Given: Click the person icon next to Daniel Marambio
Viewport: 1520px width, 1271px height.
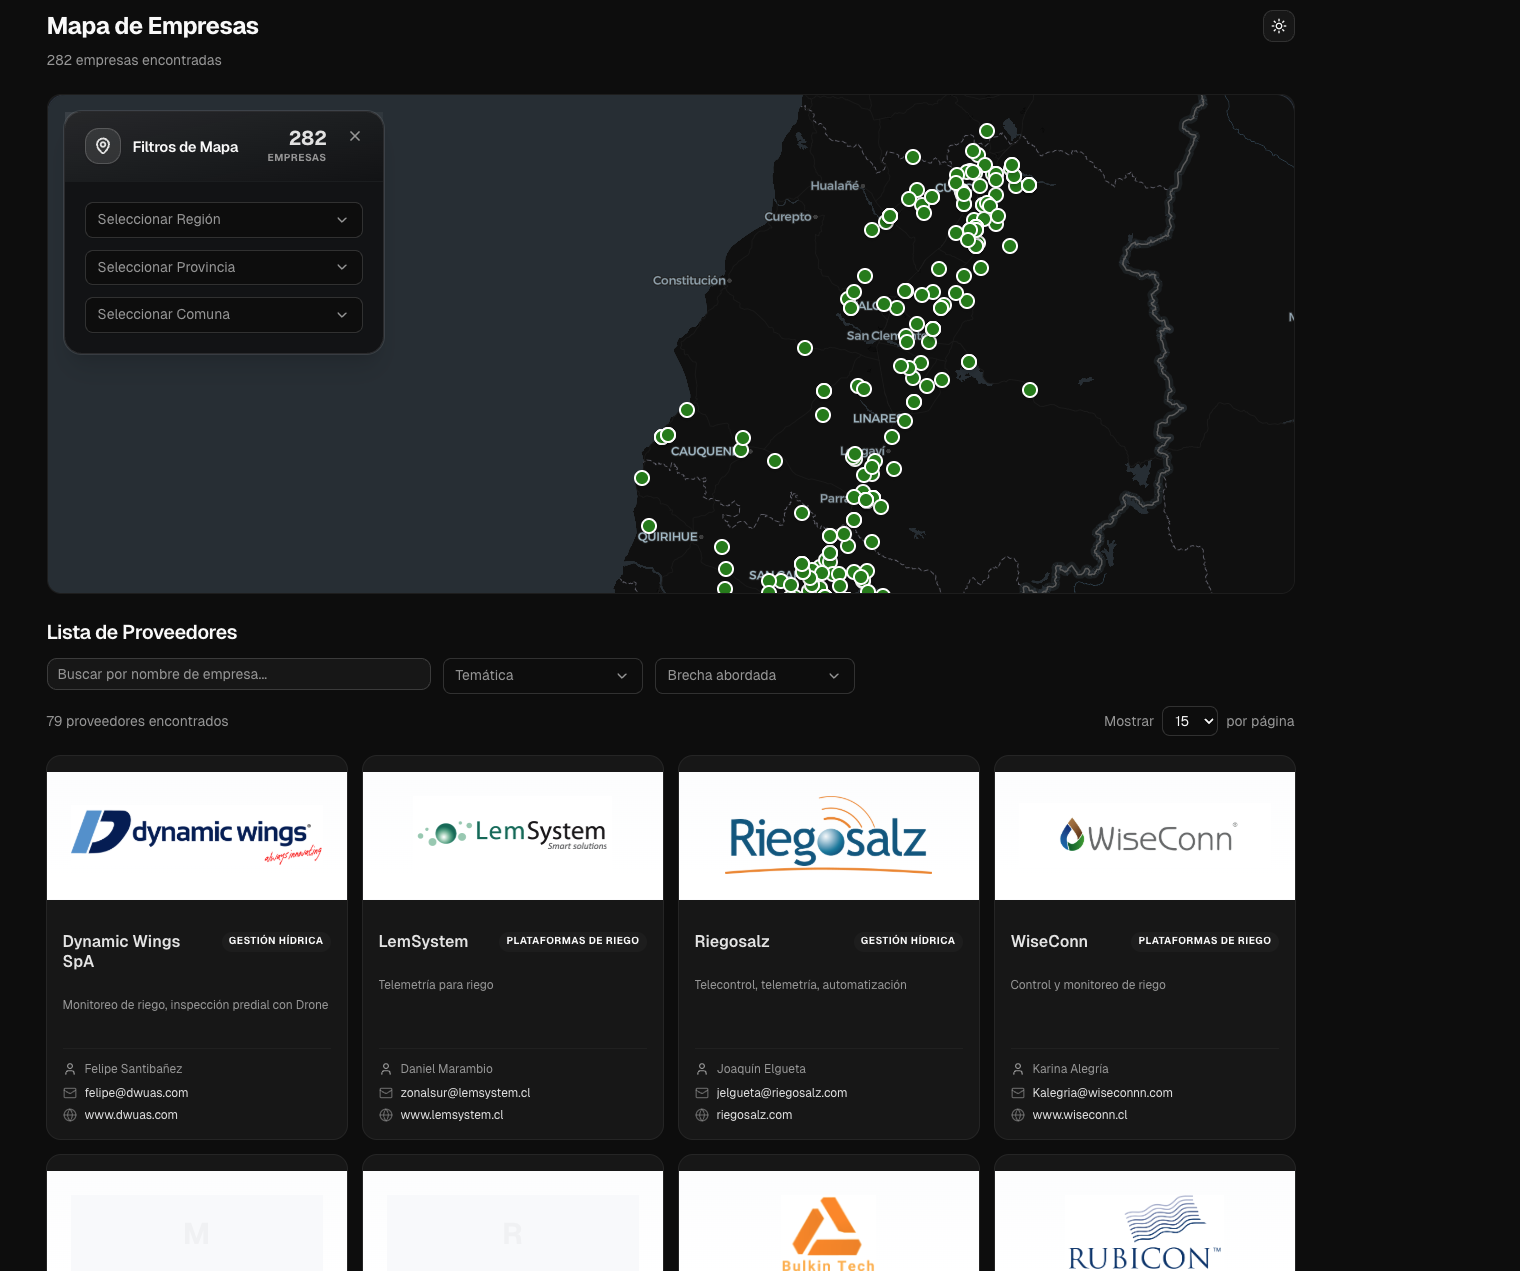Looking at the screenshot, I should pyautogui.click(x=386, y=1069).
